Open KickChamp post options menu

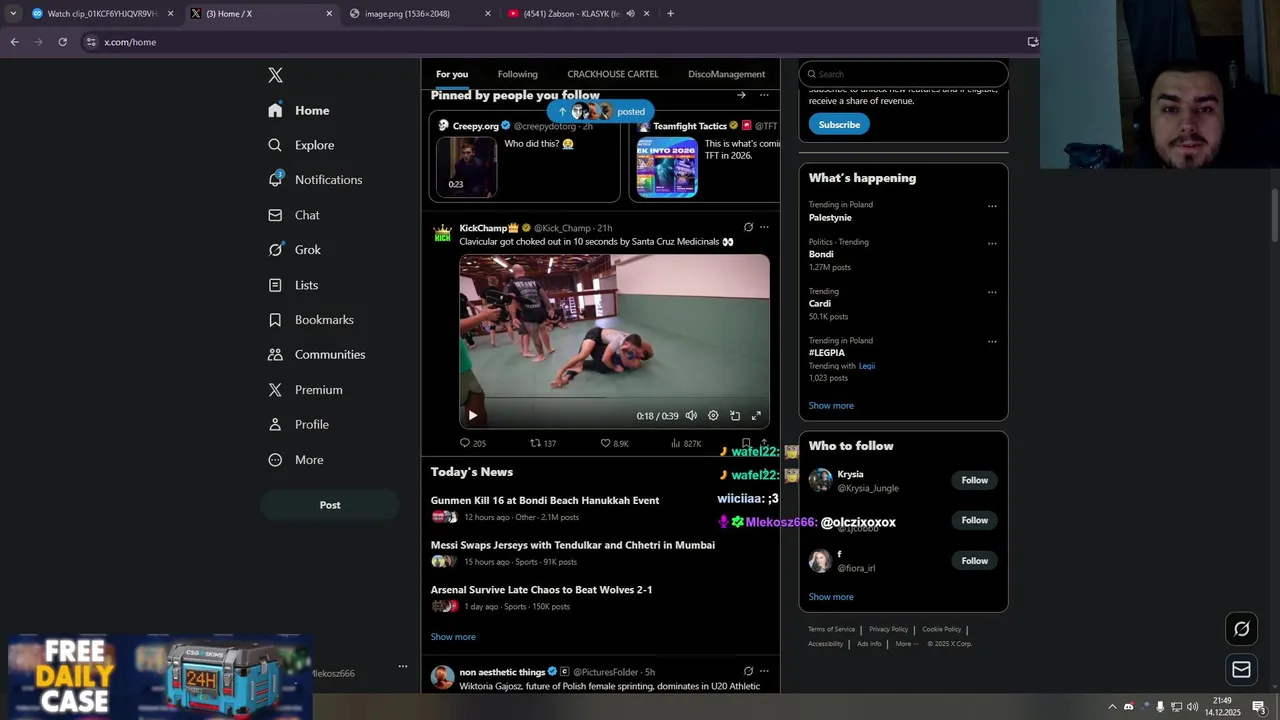[764, 227]
